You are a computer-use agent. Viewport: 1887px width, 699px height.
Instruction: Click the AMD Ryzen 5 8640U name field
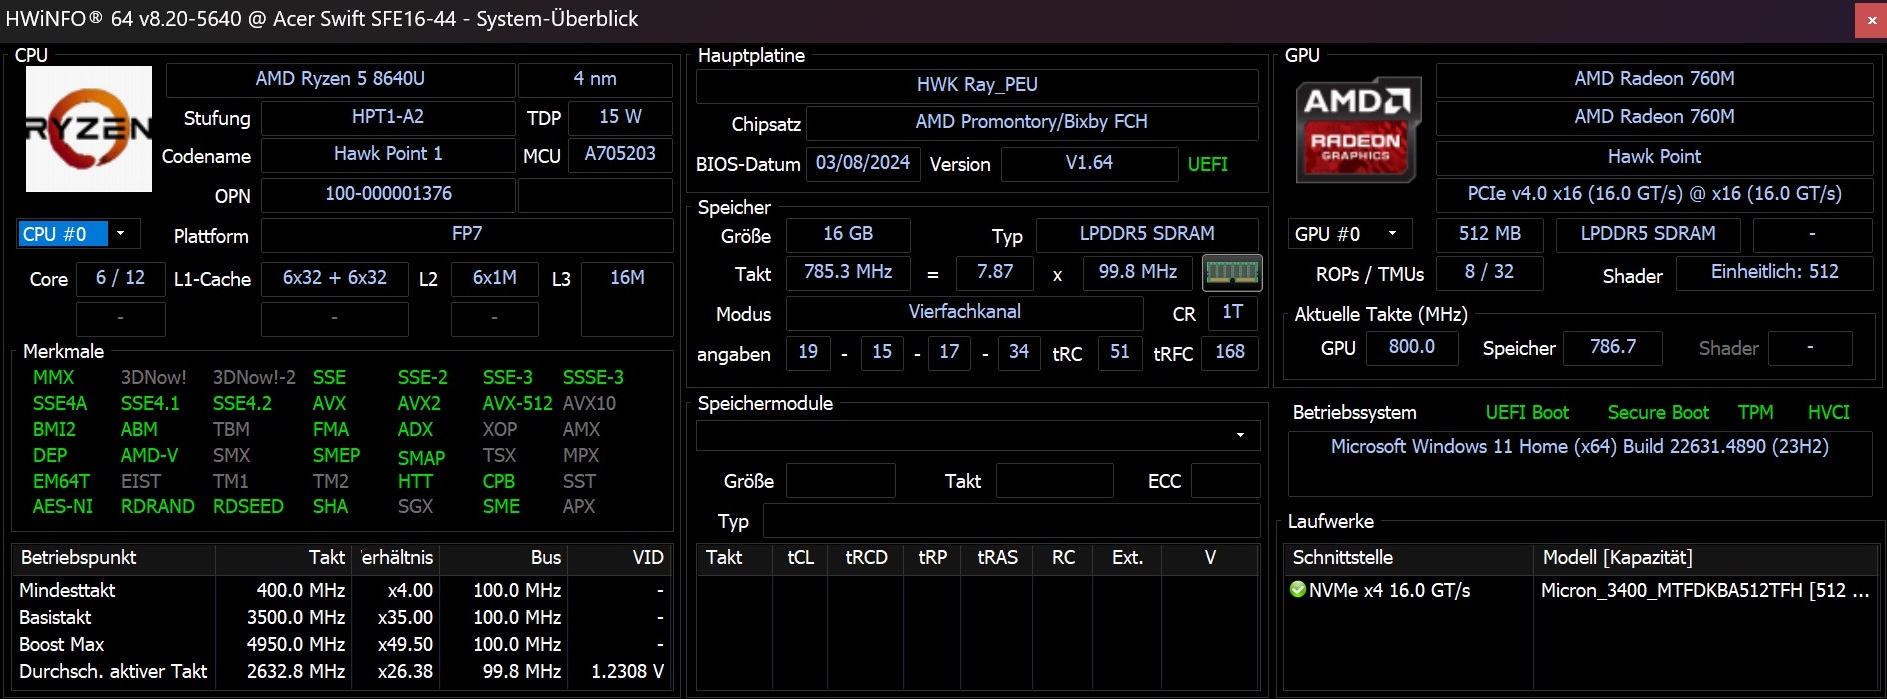click(x=340, y=79)
